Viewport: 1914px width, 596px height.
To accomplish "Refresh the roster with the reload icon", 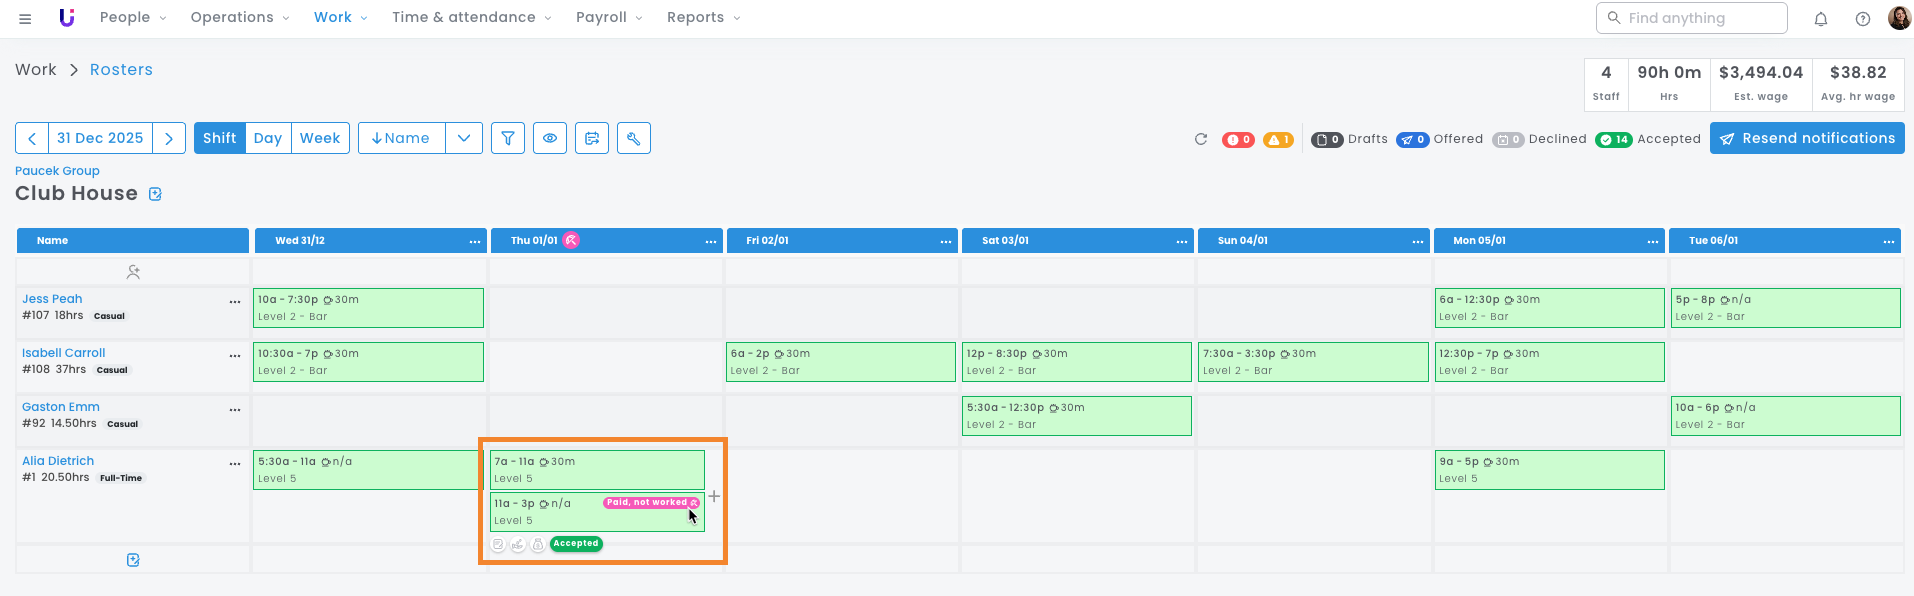I will pos(1201,139).
